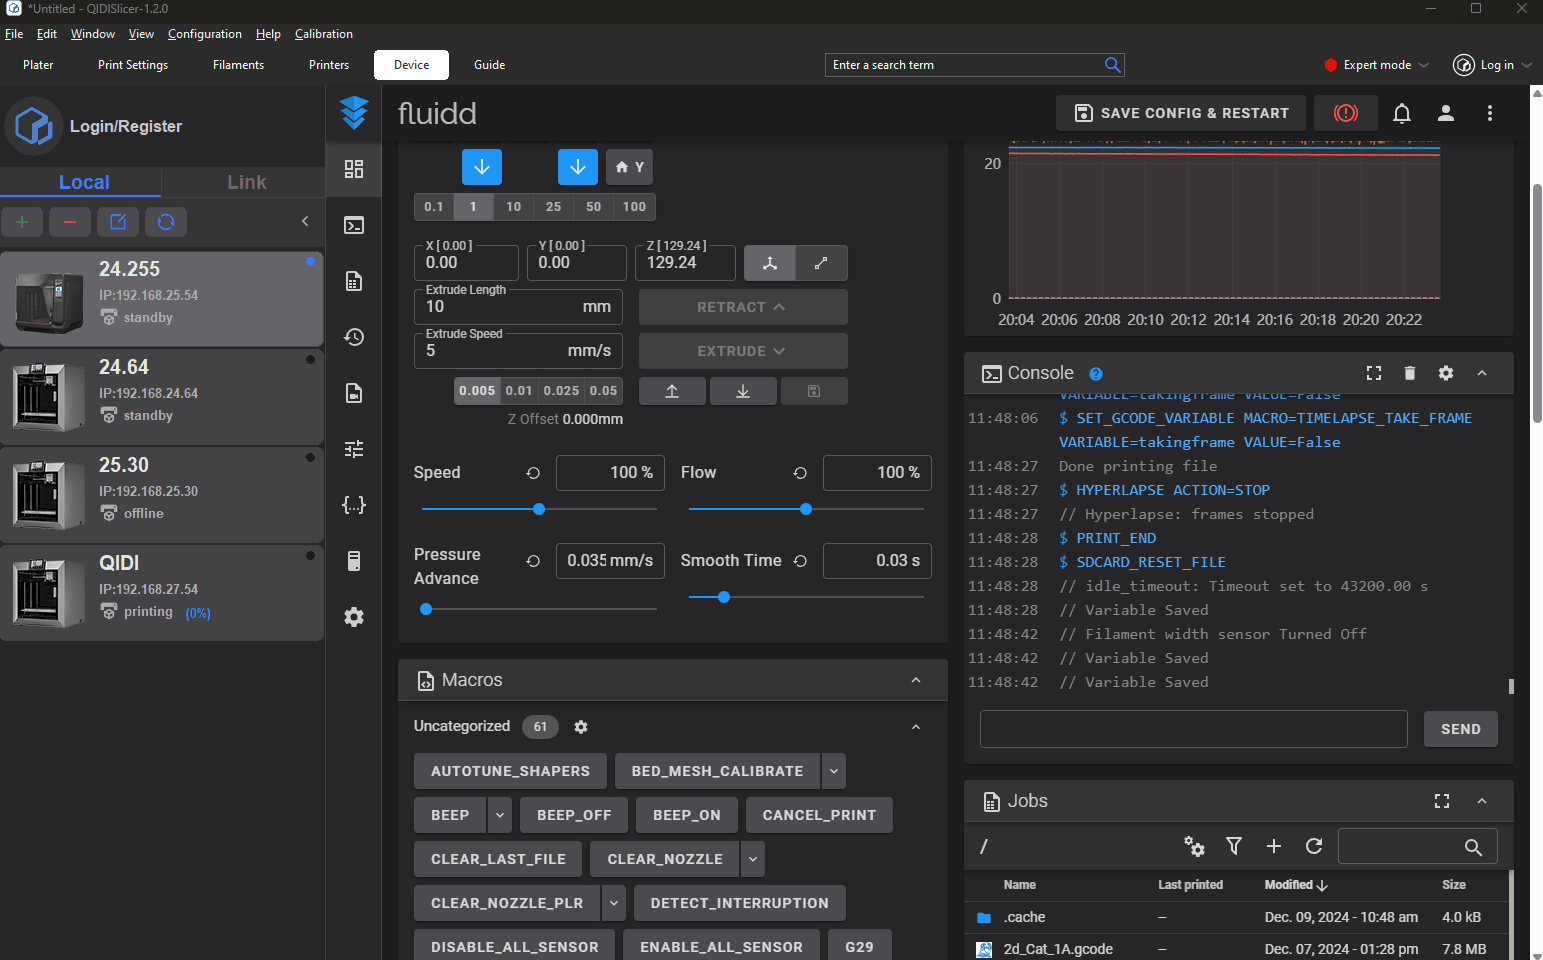Clear console with trash icon
Image resolution: width=1543 pixels, height=960 pixels.
click(x=1409, y=373)
